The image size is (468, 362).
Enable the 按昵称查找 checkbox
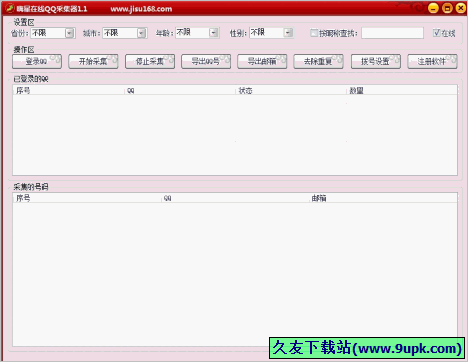coord(314,33)
